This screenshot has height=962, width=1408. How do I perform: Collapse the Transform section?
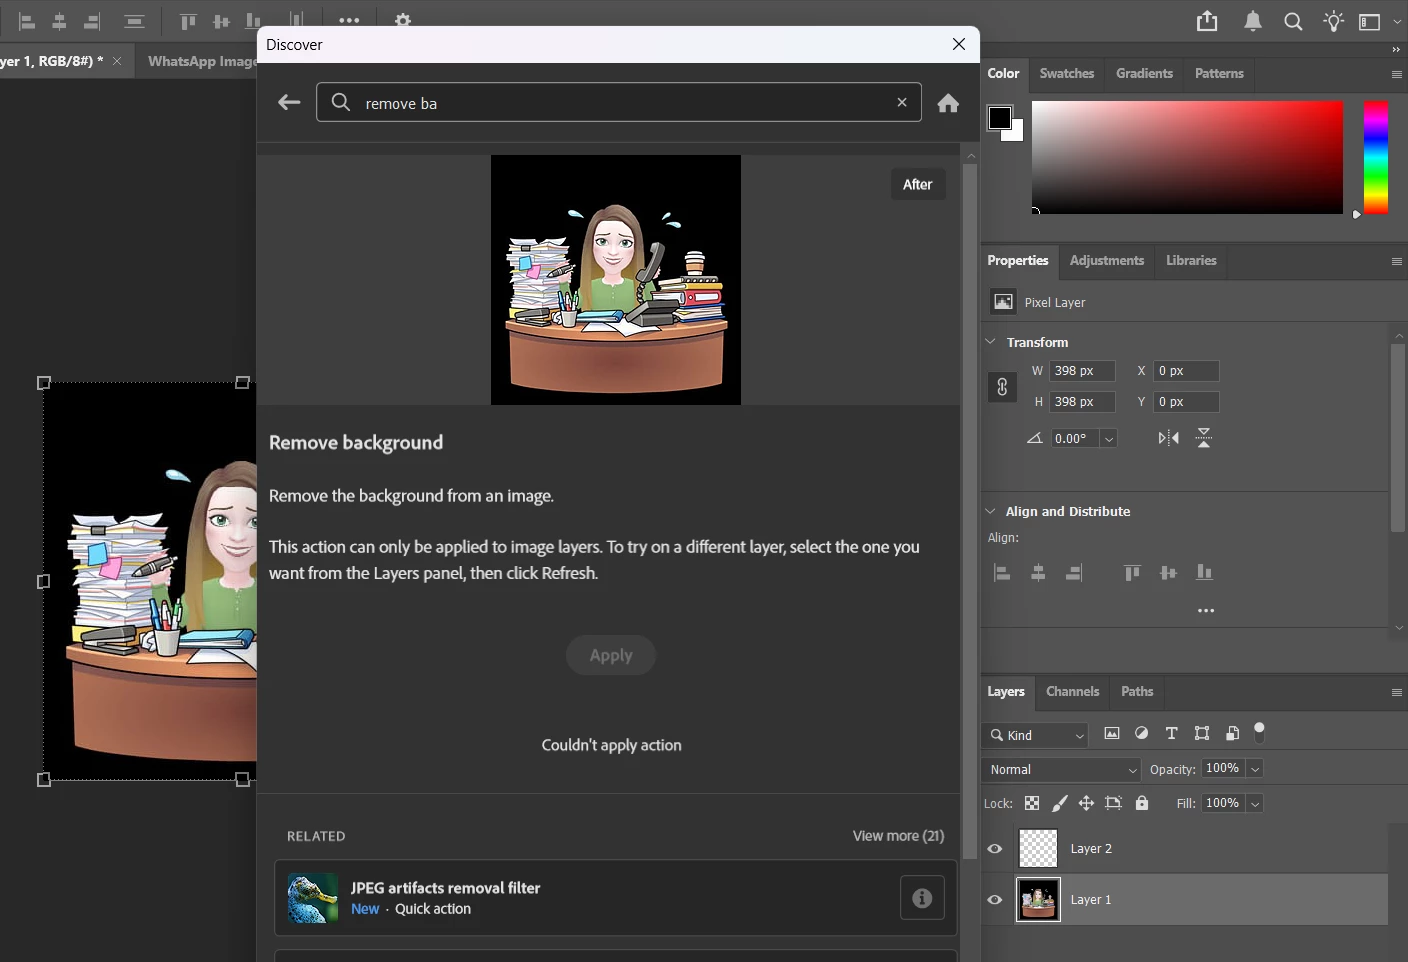click(x=991, y=342)
